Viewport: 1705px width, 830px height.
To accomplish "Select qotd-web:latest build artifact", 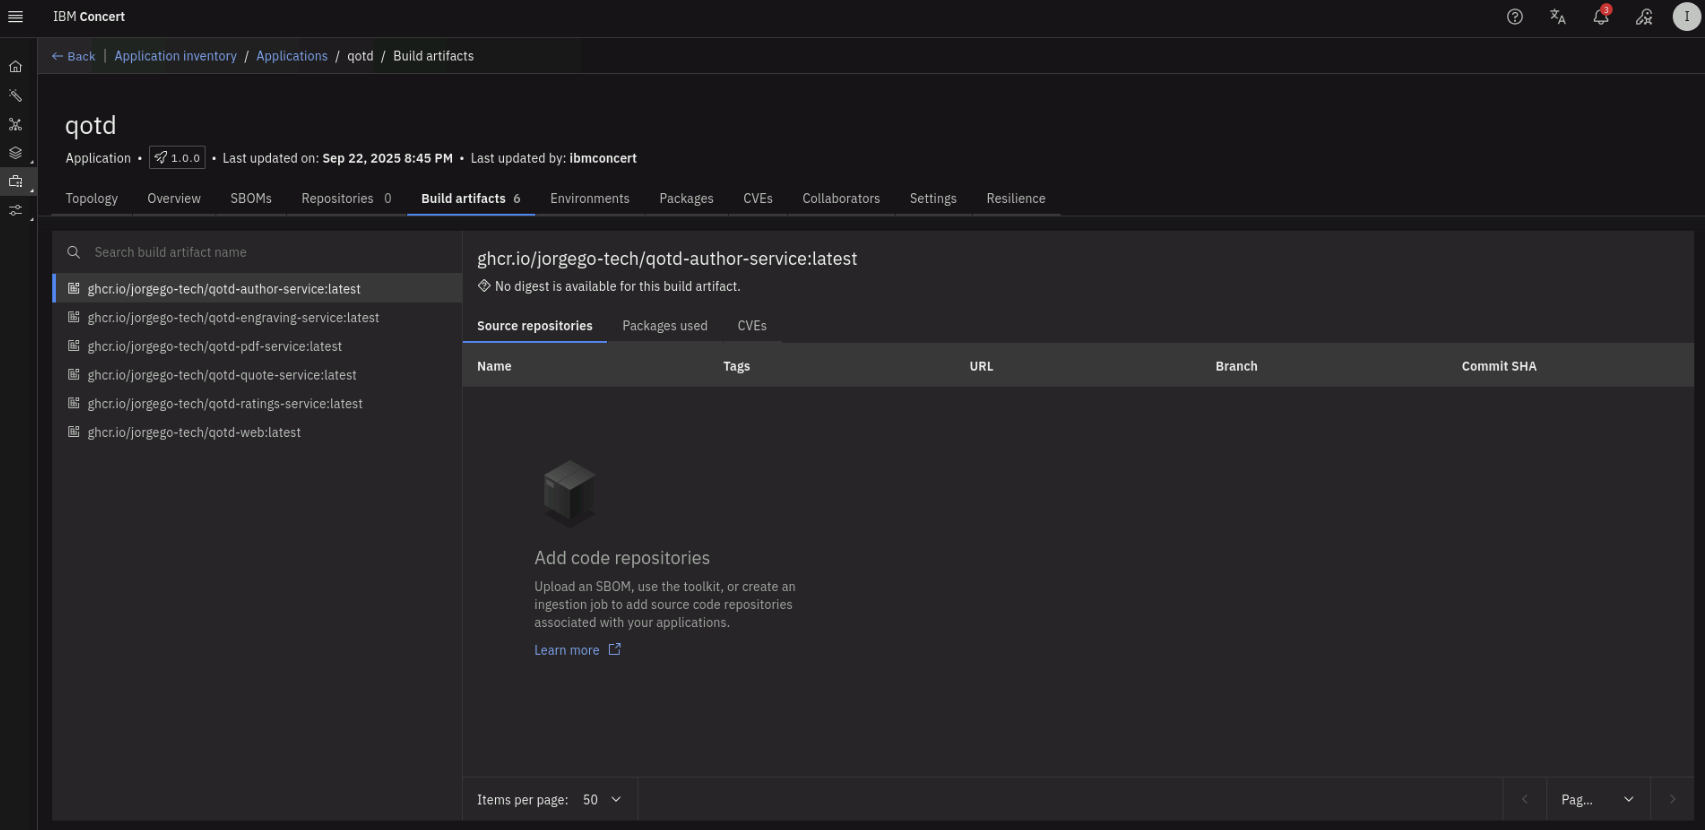I will pos(194,433).
